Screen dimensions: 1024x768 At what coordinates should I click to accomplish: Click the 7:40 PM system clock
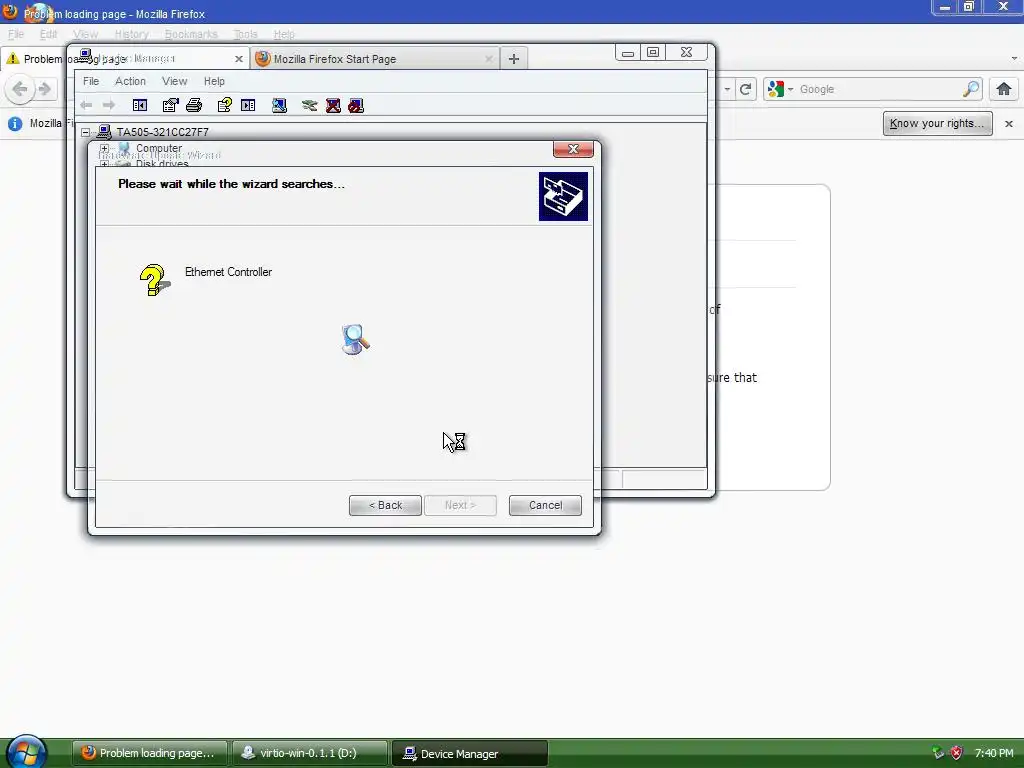click(x=994, y=753)
